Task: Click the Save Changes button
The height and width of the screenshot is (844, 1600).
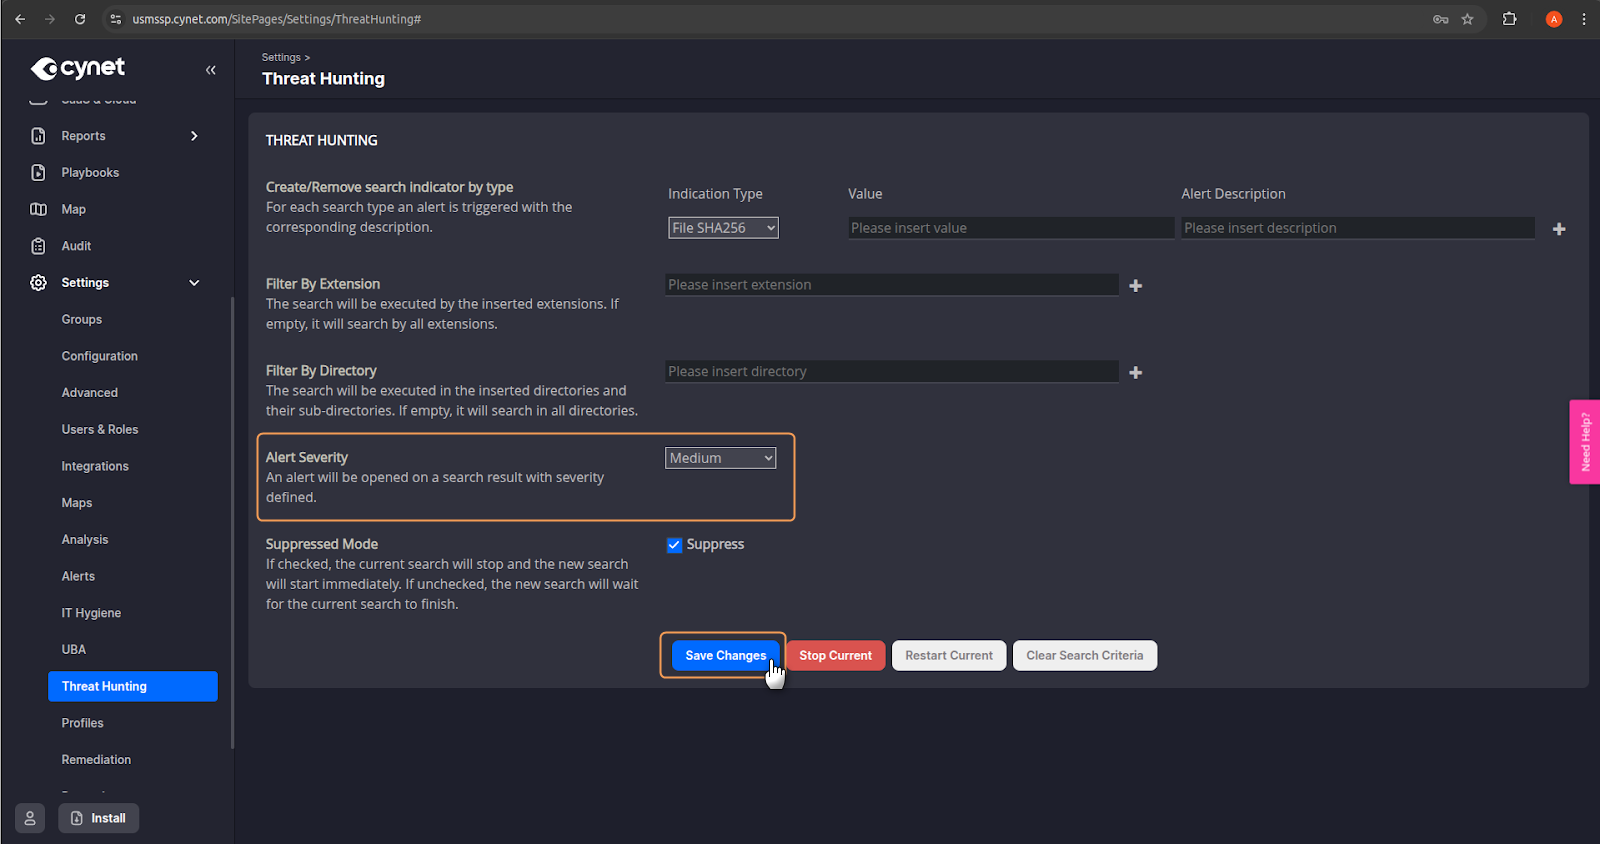Action: coord(725,656)
